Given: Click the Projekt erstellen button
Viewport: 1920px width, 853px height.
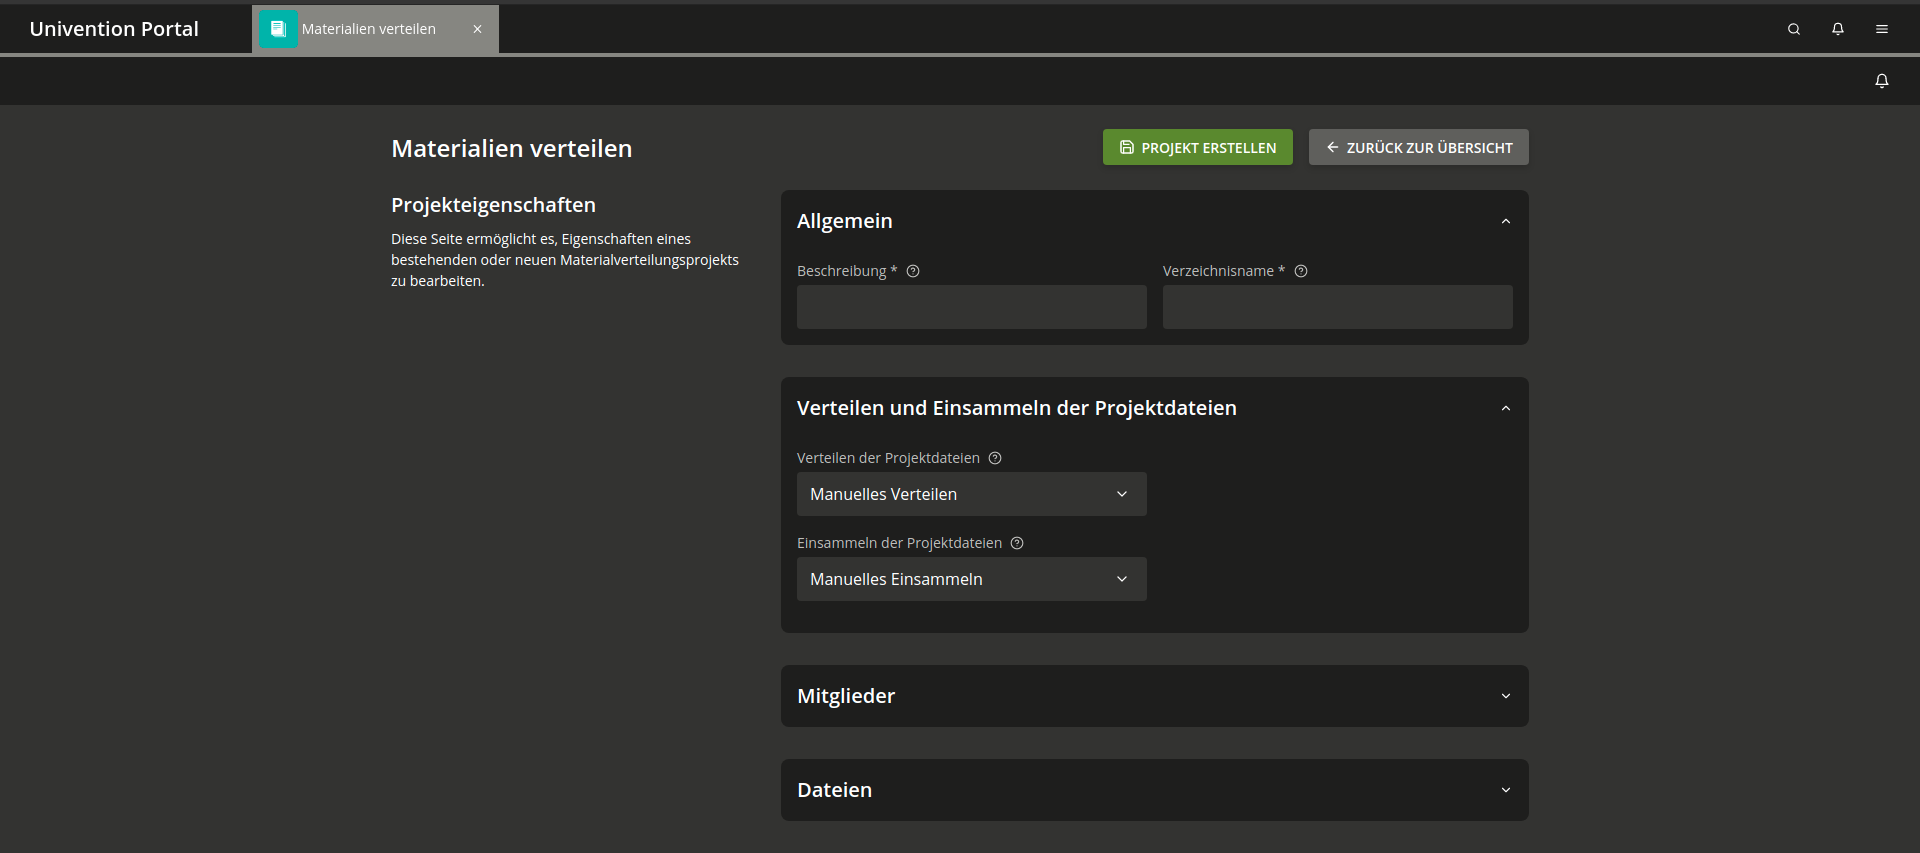Looking at the screenshot, I should coord(1198,147).
